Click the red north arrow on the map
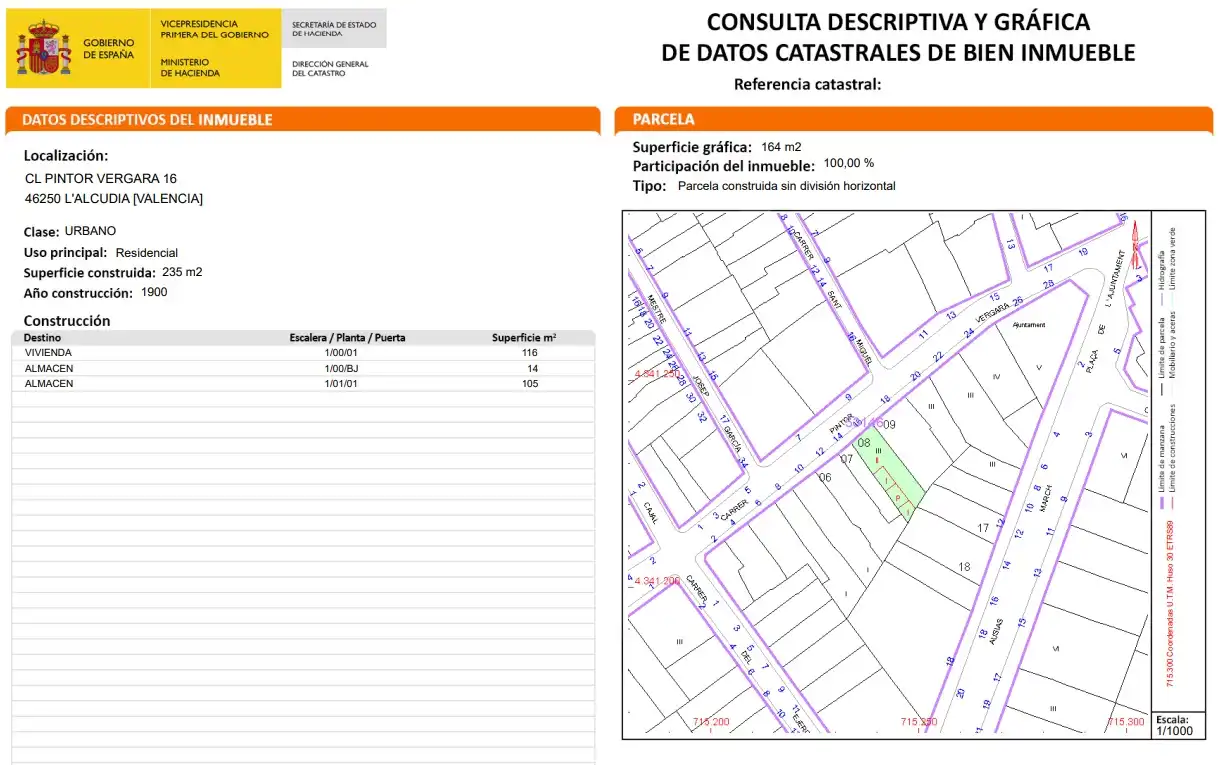Screen dimensions: 1221x765 click(x=1135, y=243)
